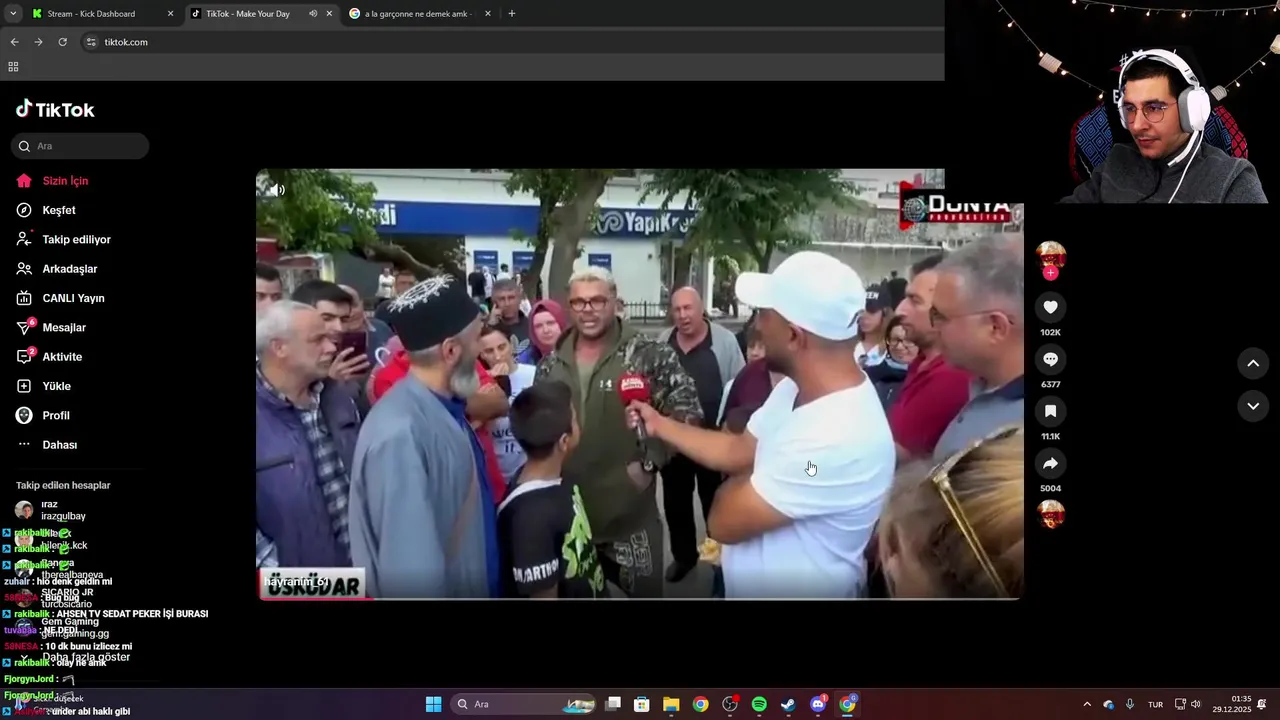This screenshot has width=1280, height=720.
Task: Open Spotify from the taskbar
Action: 759,704
